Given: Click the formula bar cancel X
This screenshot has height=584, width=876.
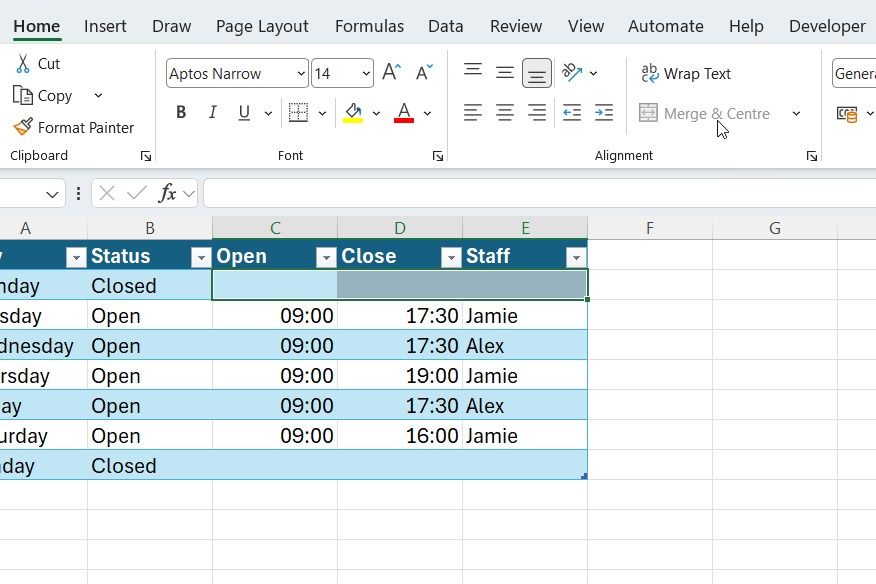Looking at the screenshot, I should (x=107, y=194).
